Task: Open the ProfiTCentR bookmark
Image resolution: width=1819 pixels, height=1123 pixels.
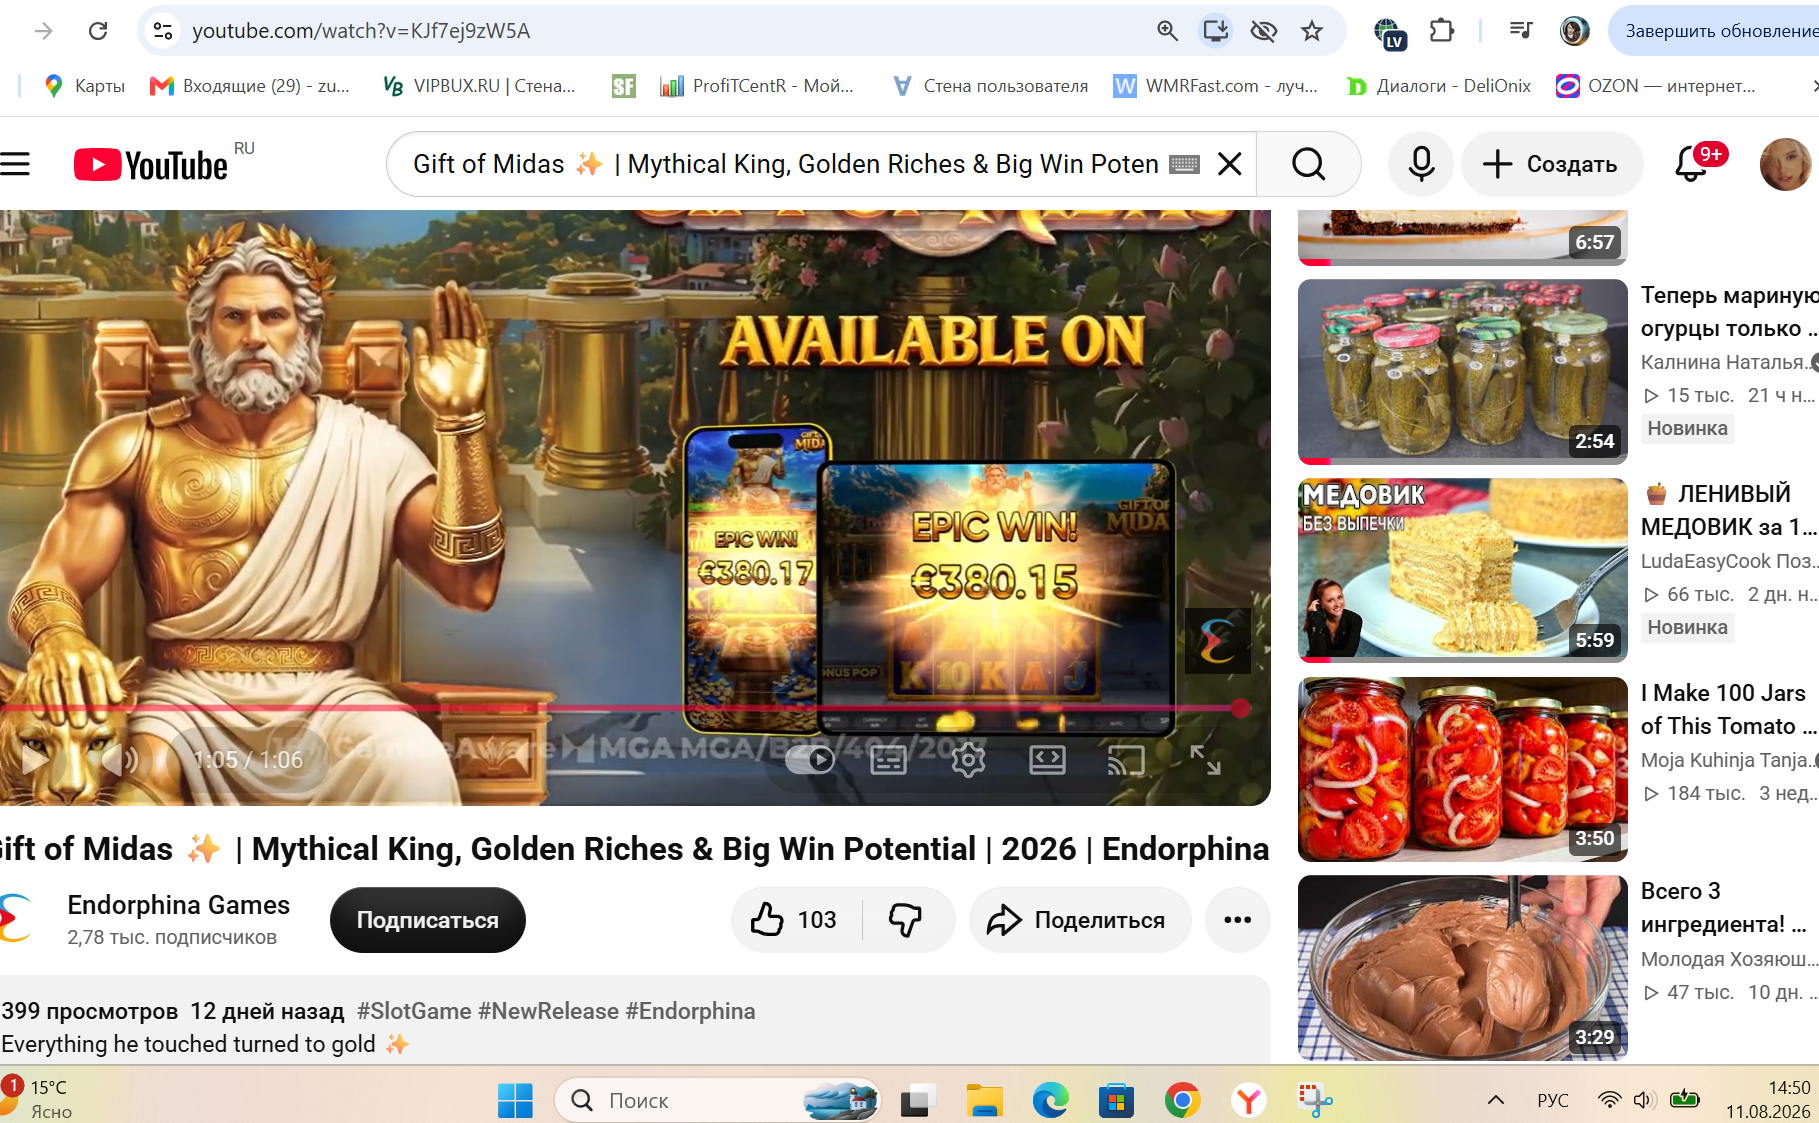Action: click(x=757, y=86)
